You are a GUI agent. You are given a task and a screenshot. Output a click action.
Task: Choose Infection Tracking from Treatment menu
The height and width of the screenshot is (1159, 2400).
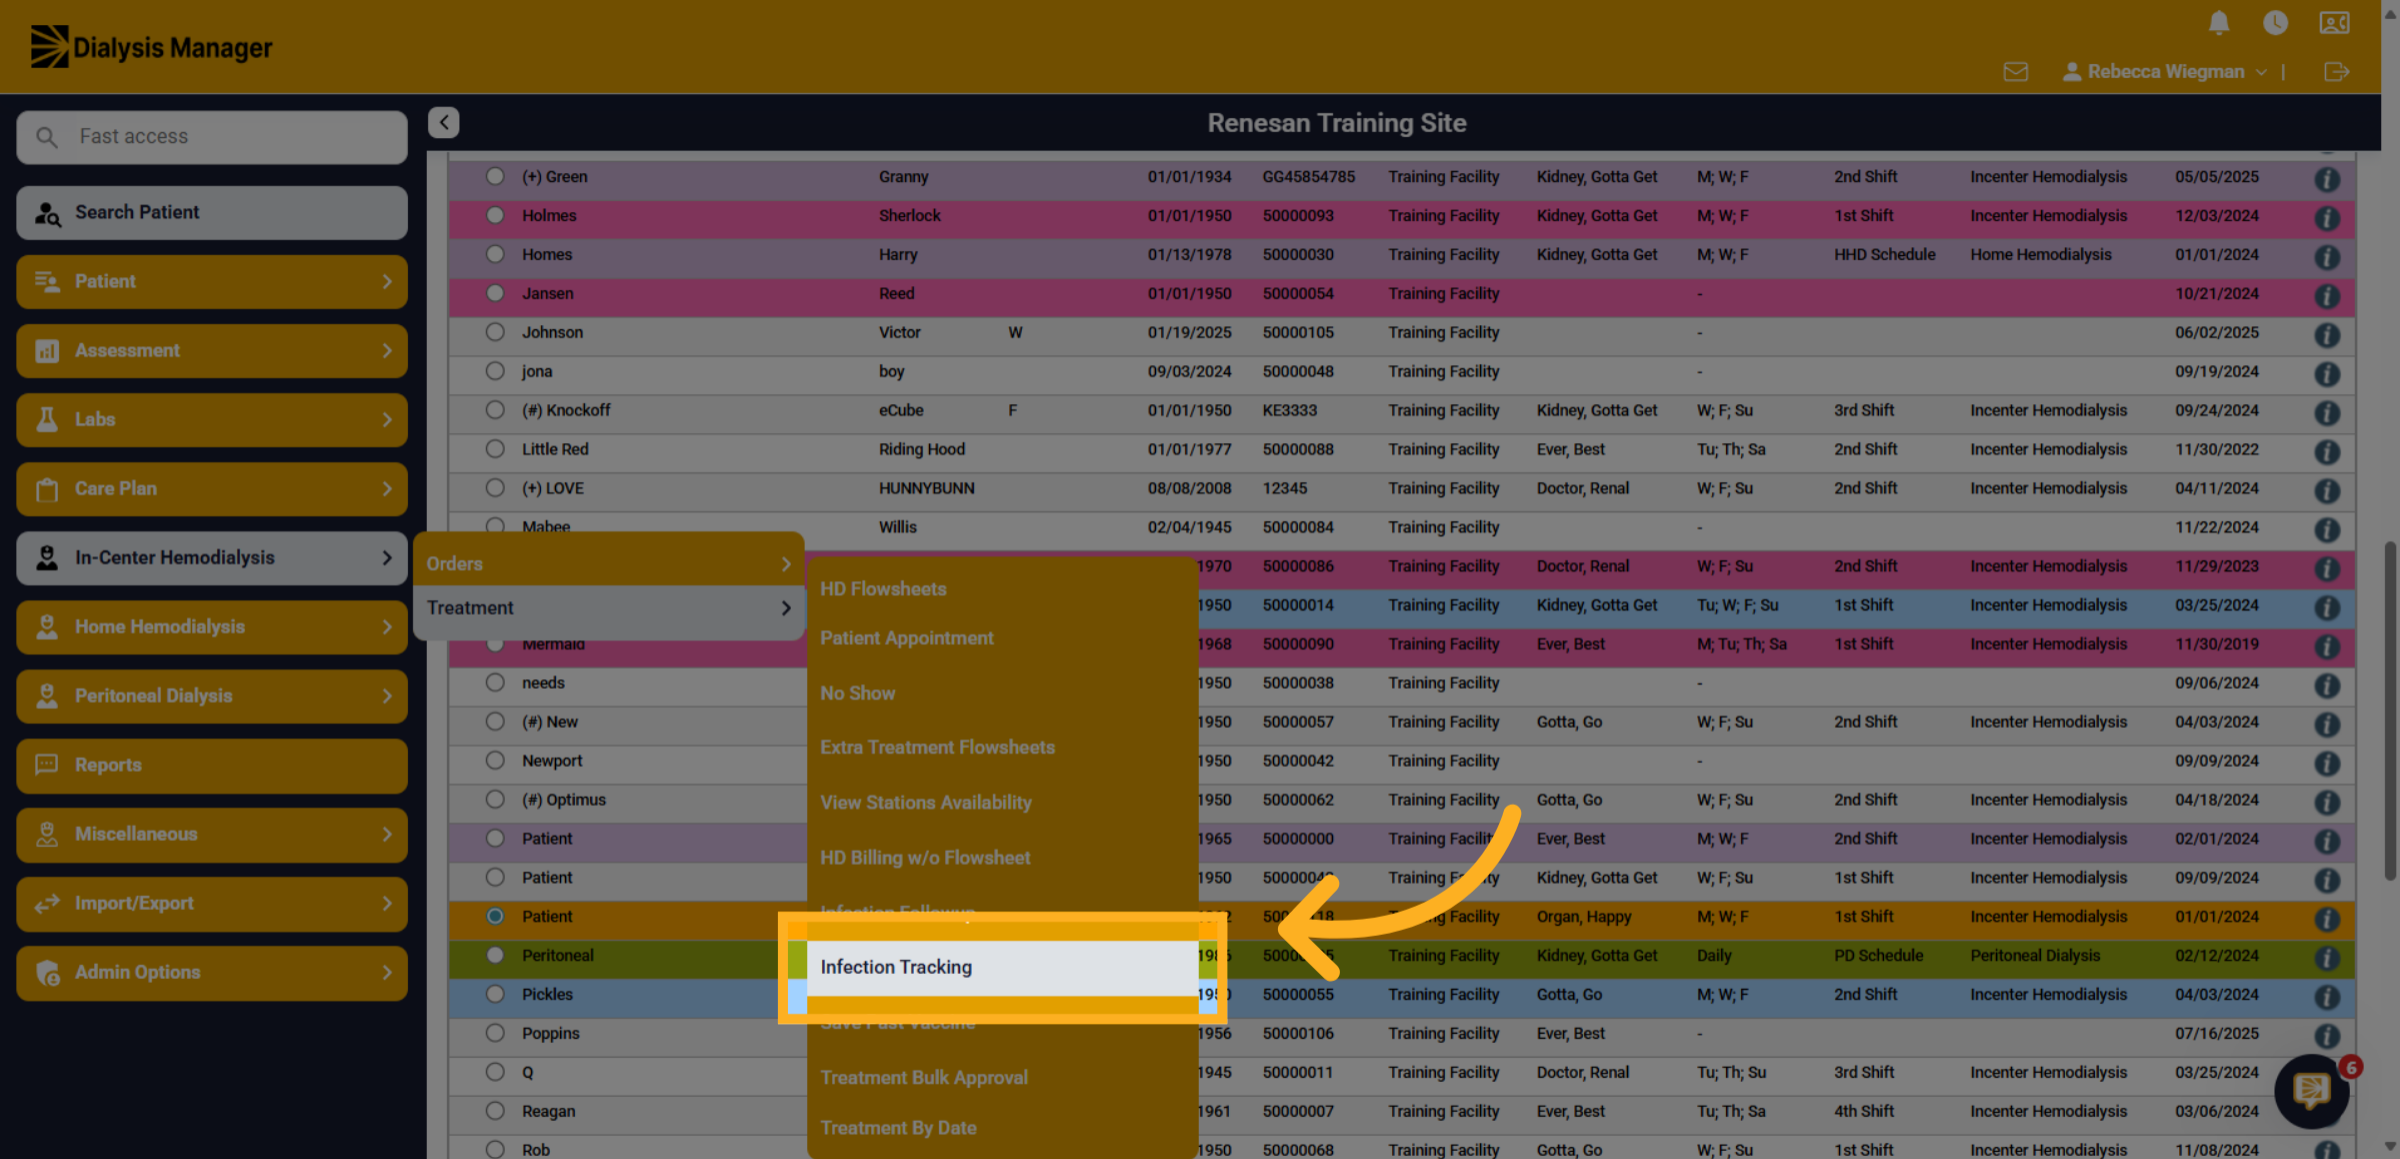click(1002, 967)
